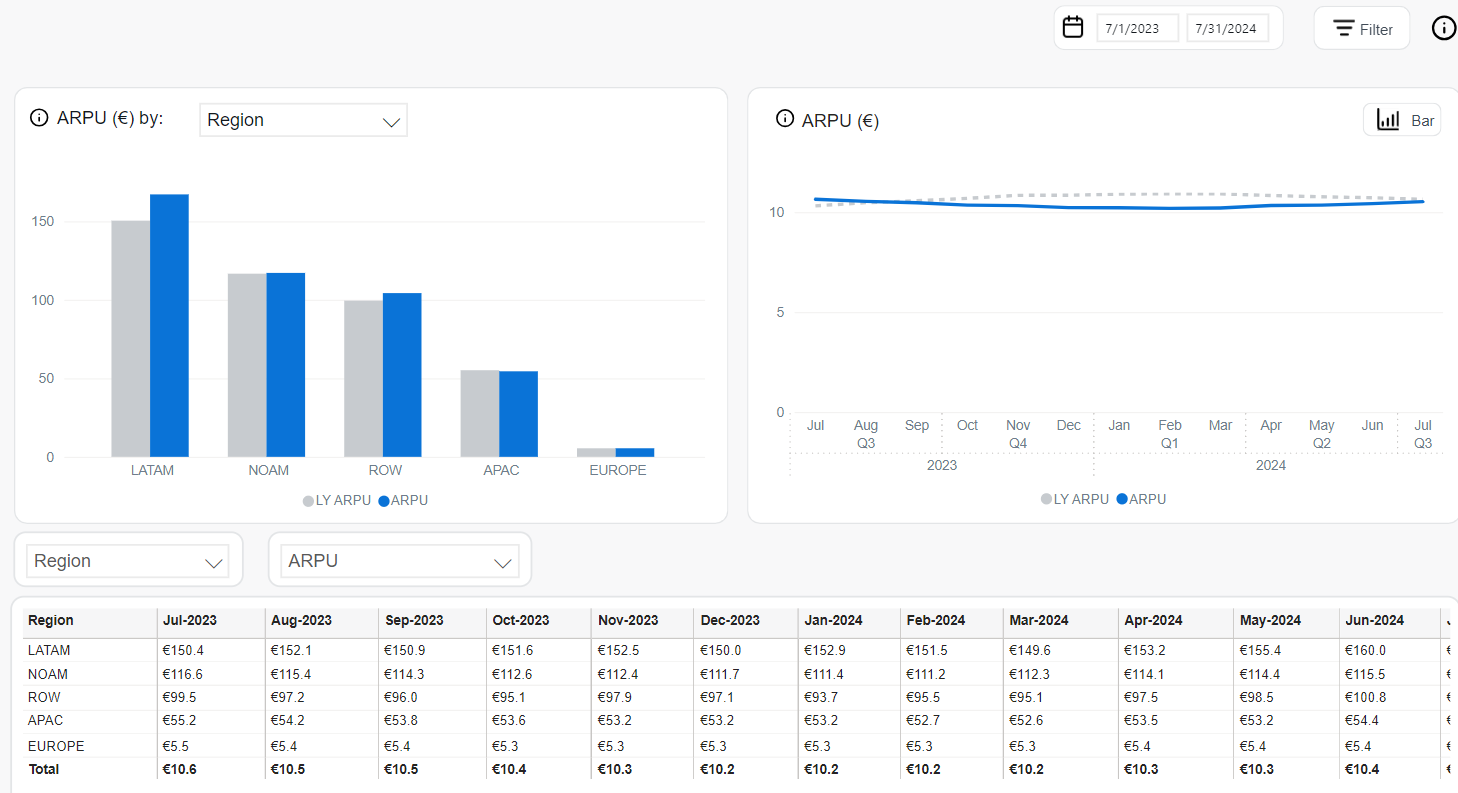Screen dimensions: 1458x793
Task: Select the APAC row label in table
Action: [46, 721]
